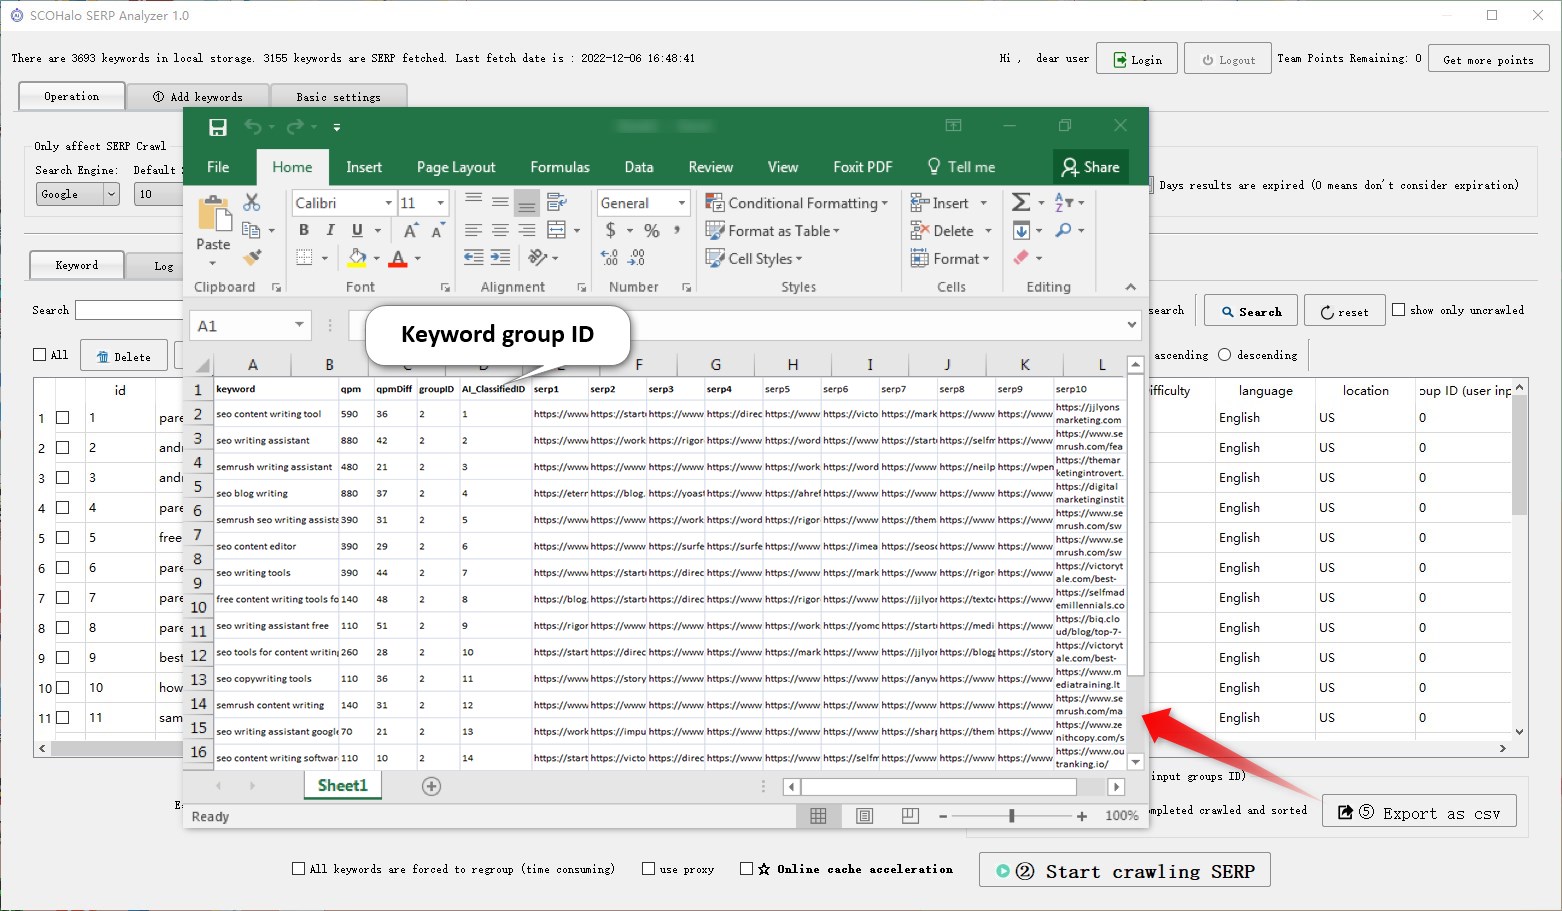Click the AutoSum sigma icon
The image size is (1562, 911).
coord(1020,202)
